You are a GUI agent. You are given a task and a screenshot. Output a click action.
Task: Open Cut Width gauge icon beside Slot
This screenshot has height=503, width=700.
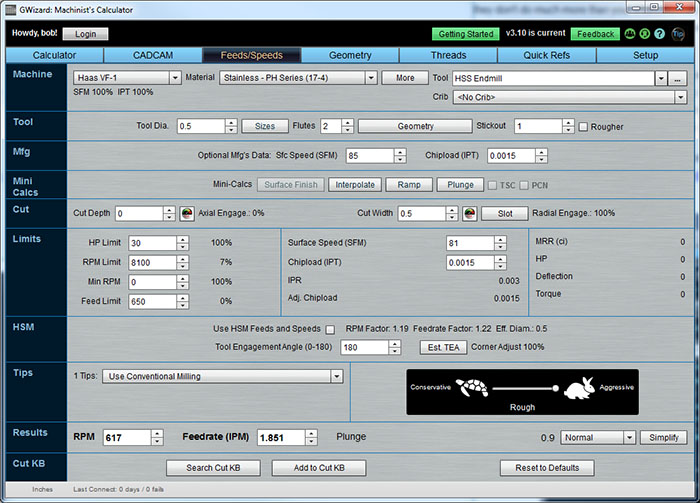point(469,214)
